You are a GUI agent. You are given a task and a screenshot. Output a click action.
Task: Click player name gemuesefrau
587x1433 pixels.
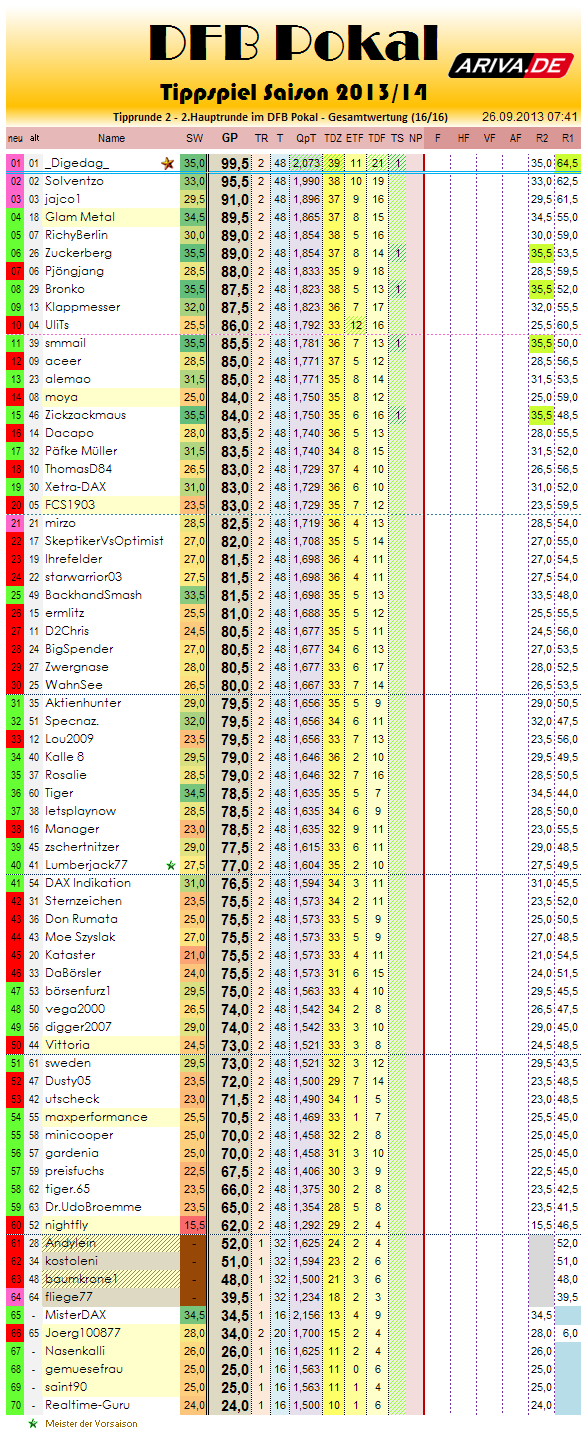click(x=84, y=1369)
